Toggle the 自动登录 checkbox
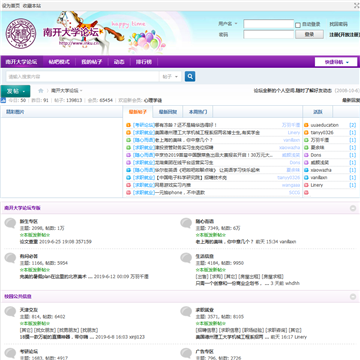This screenshot has height=360, width=360. click(x=298, y=25)
